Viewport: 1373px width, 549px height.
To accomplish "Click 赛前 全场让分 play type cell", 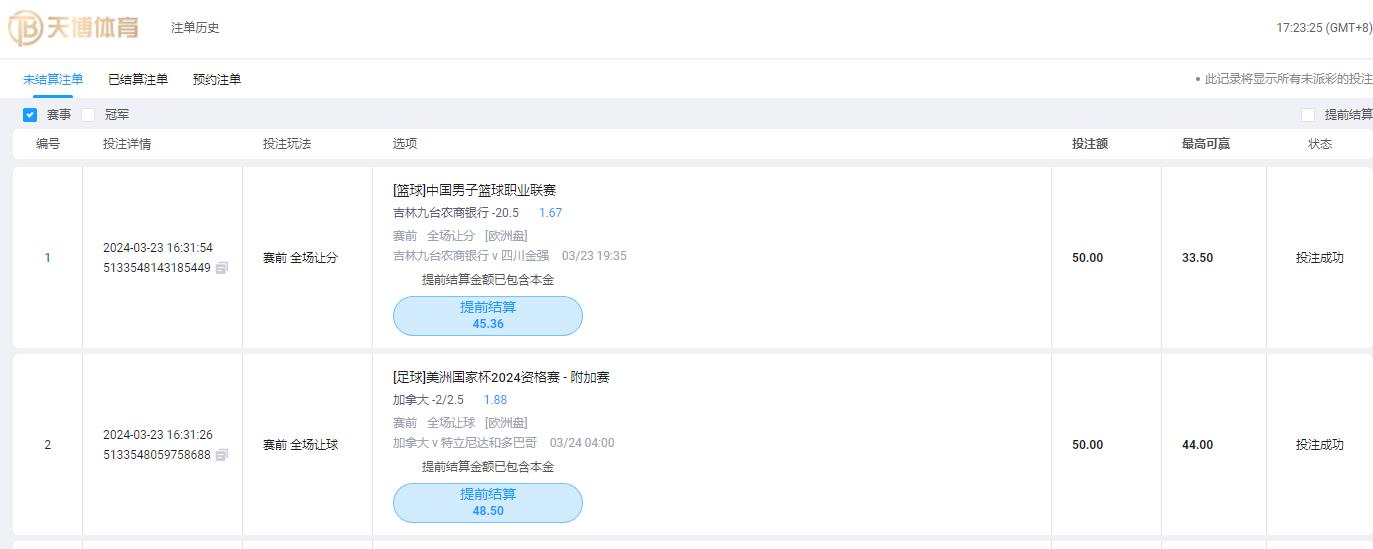I will click(x=300, y=258).
